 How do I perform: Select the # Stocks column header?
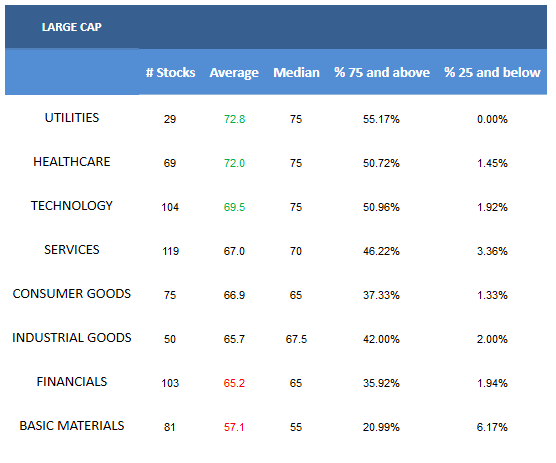point(170,72)
